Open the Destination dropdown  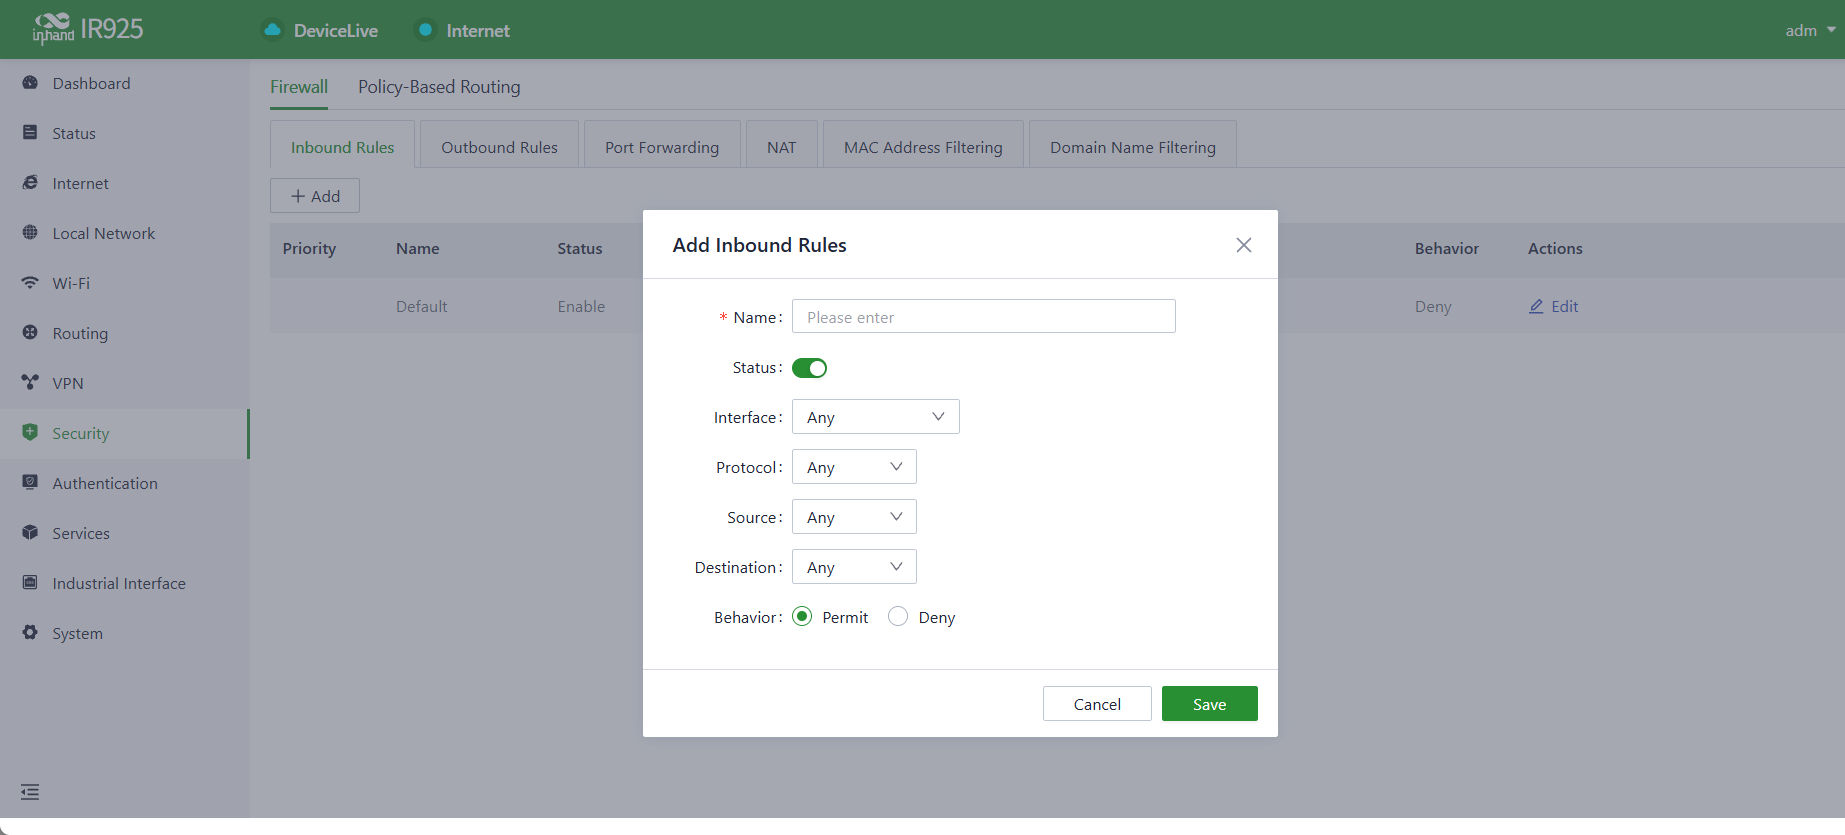click(854, 567)
